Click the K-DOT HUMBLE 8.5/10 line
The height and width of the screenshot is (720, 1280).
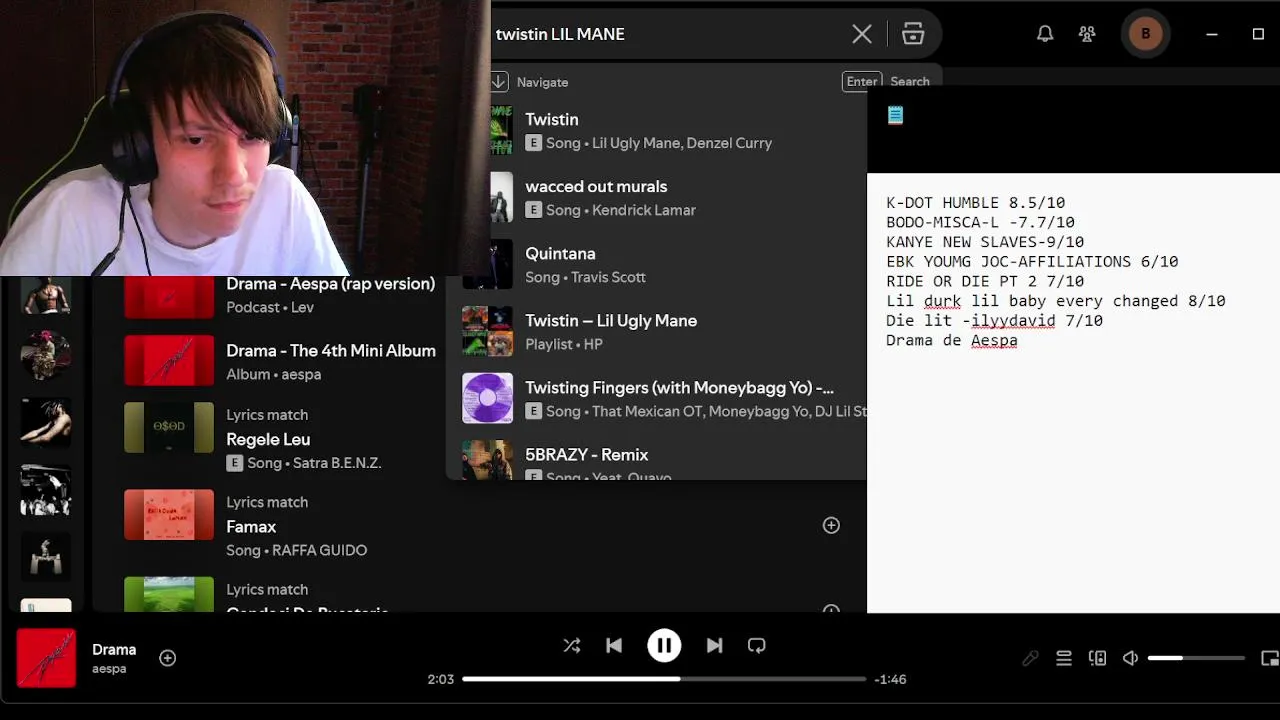975,203
